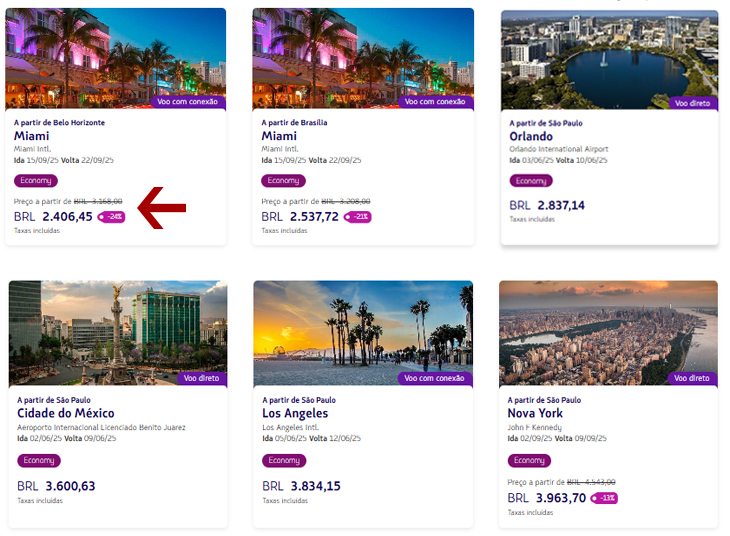
Task: Select the BRL 2.537,72 Miami price
Action: point(300,217)
